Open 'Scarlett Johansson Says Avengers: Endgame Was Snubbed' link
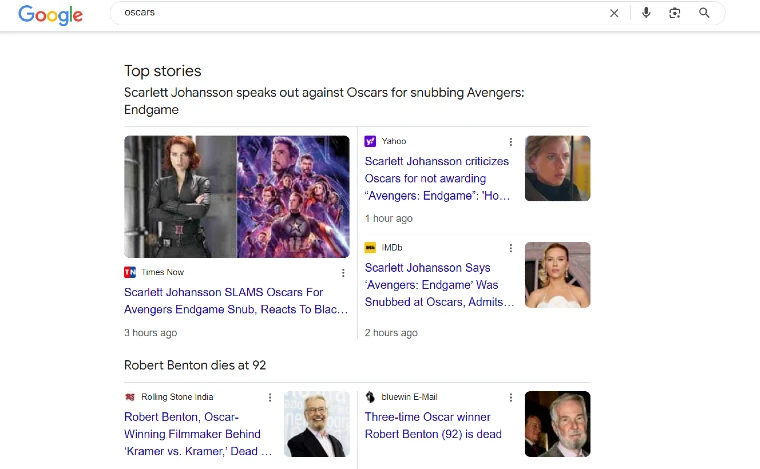 [x=439, y=285]
